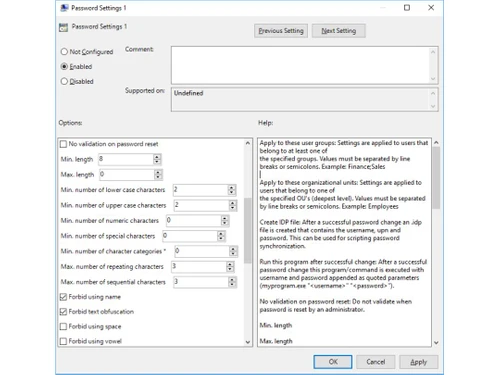Screen dimensions: 500x375
Task: Click Max. repeating characters field
Action: pyautogui.click(x=199, y=266)
